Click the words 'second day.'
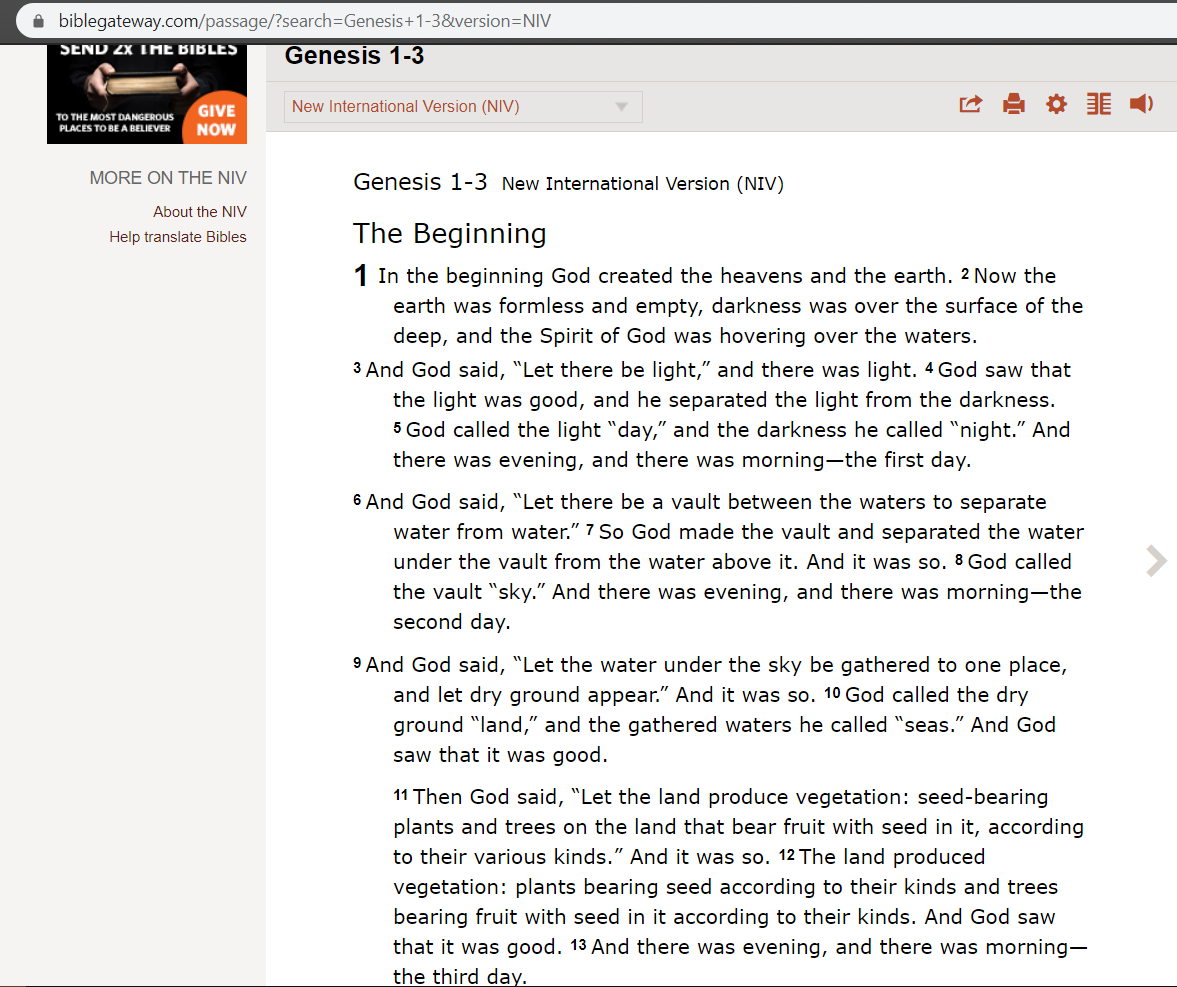Image resolution: width=1177 pixels, height=987 pixels. (x=452, y=622)
